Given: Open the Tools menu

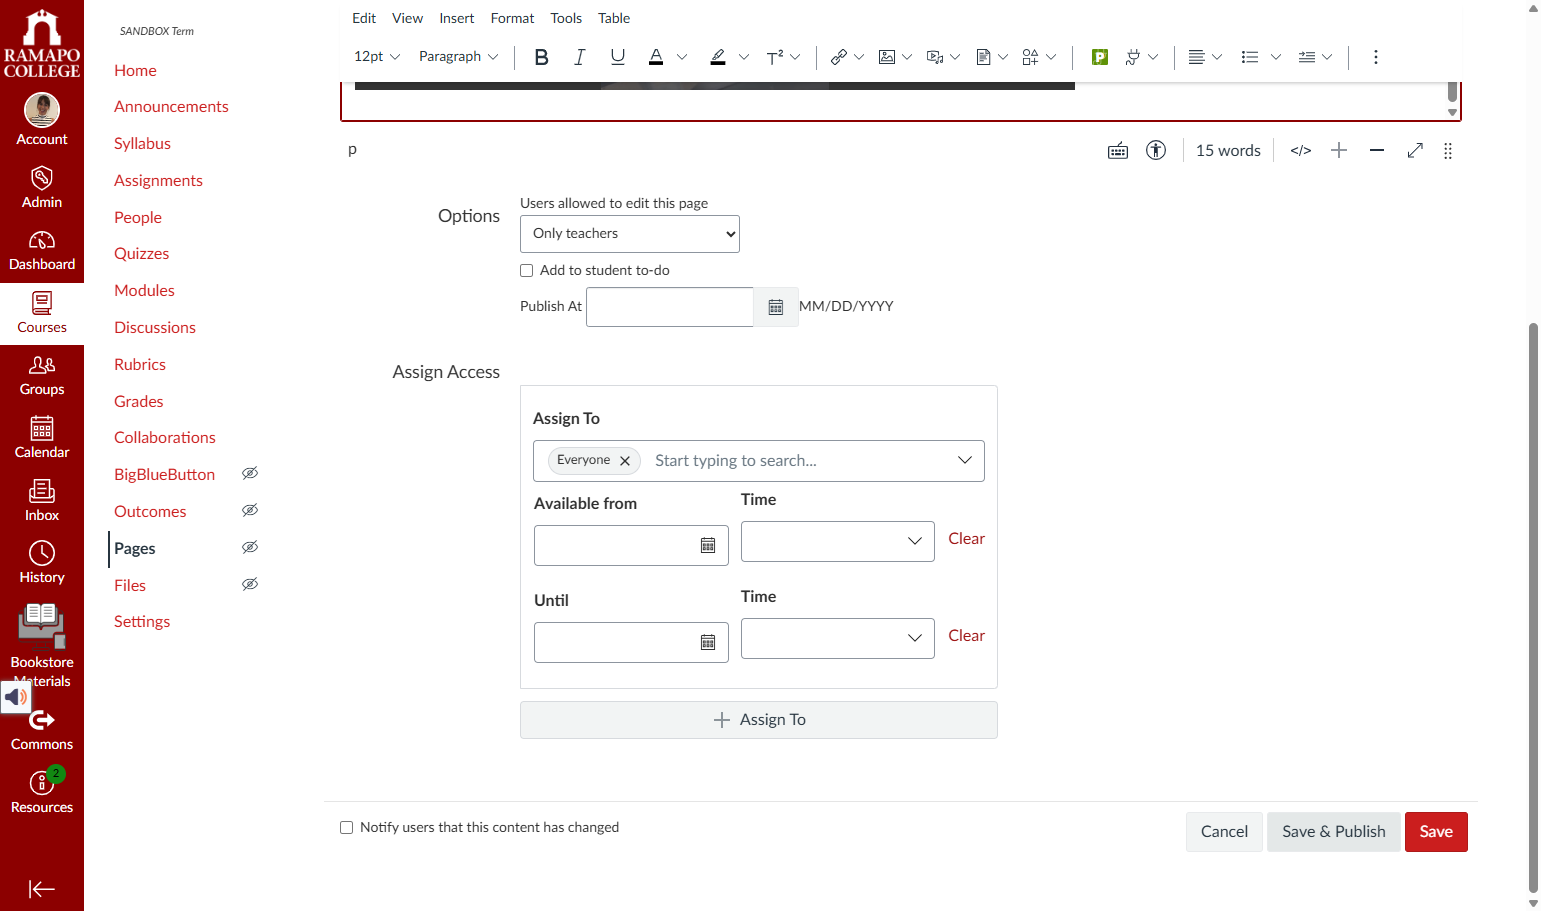Looking at the screenshot, I should 566,18.
